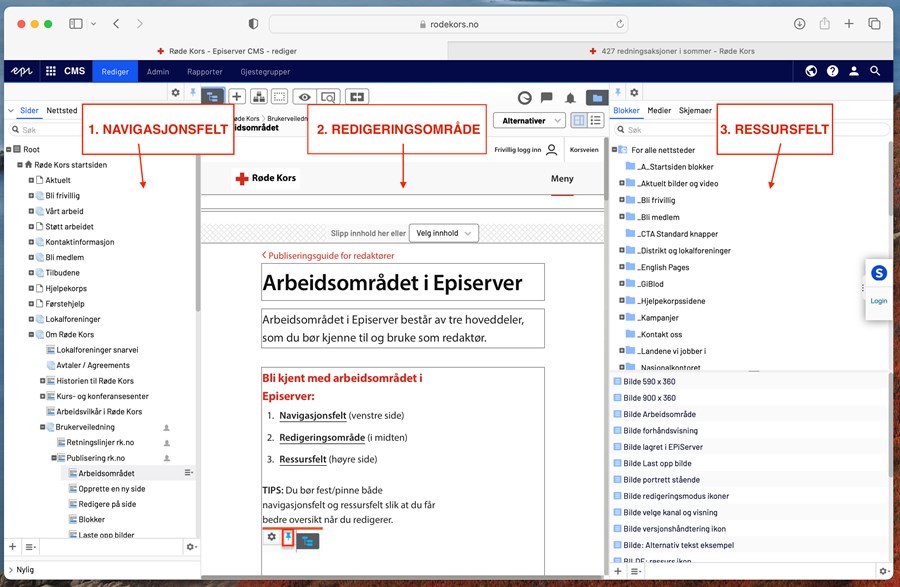Click the version history clock icon
900x587 pixels.
523,97
